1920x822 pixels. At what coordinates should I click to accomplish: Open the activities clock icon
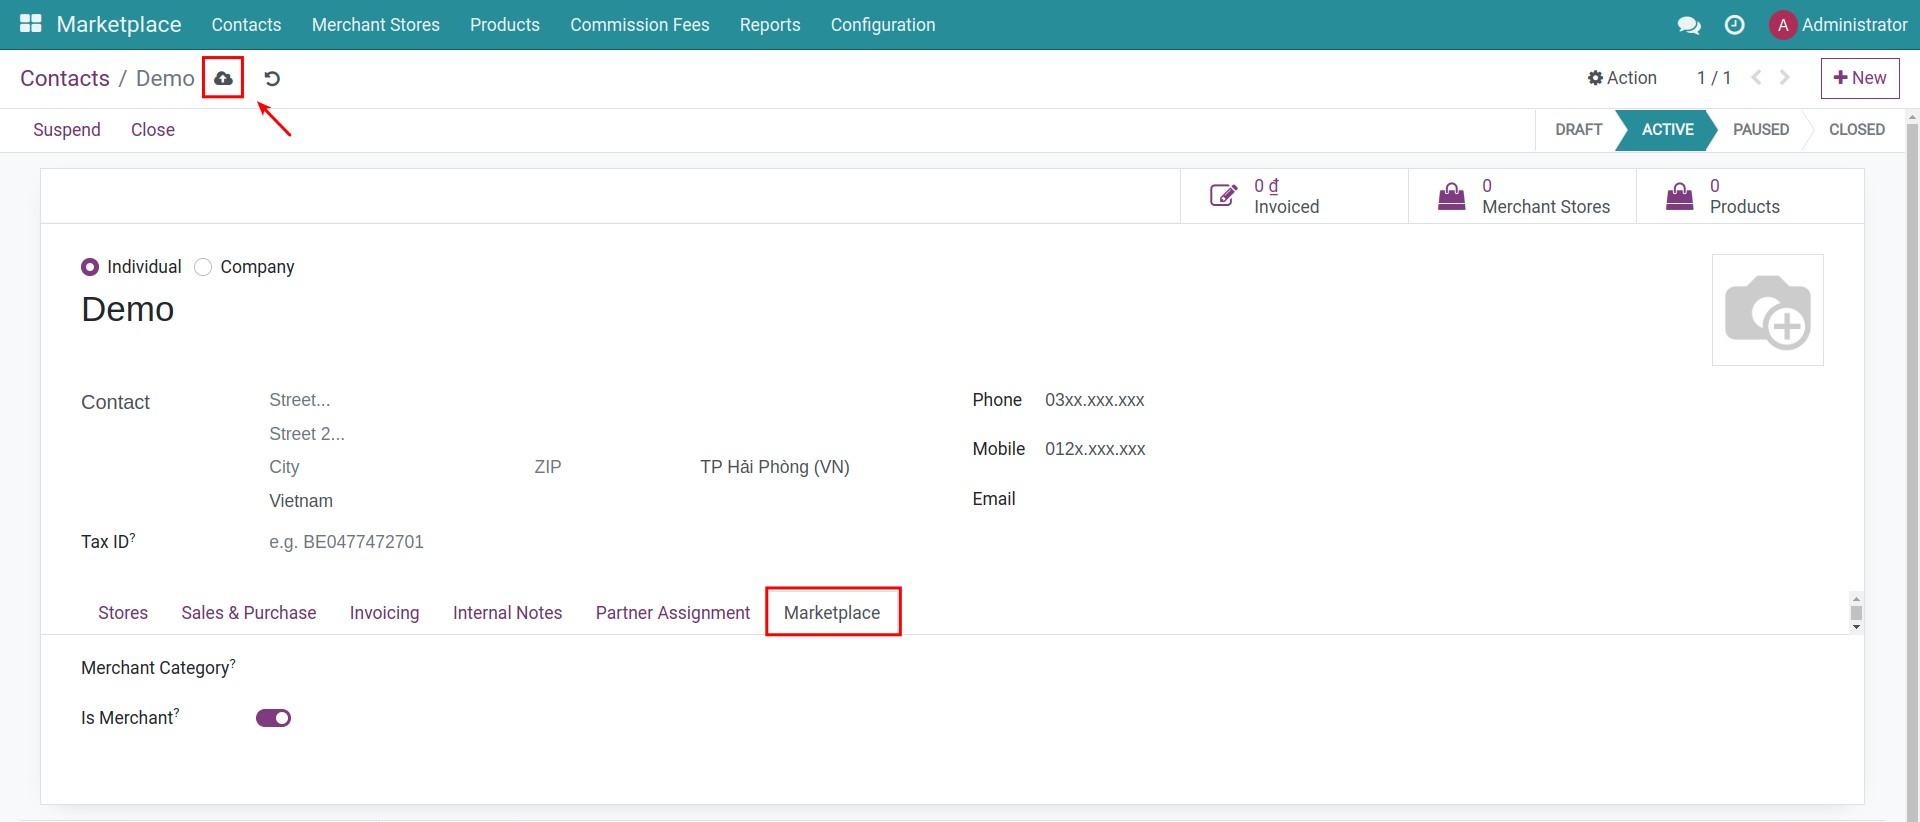(1735, 25)
